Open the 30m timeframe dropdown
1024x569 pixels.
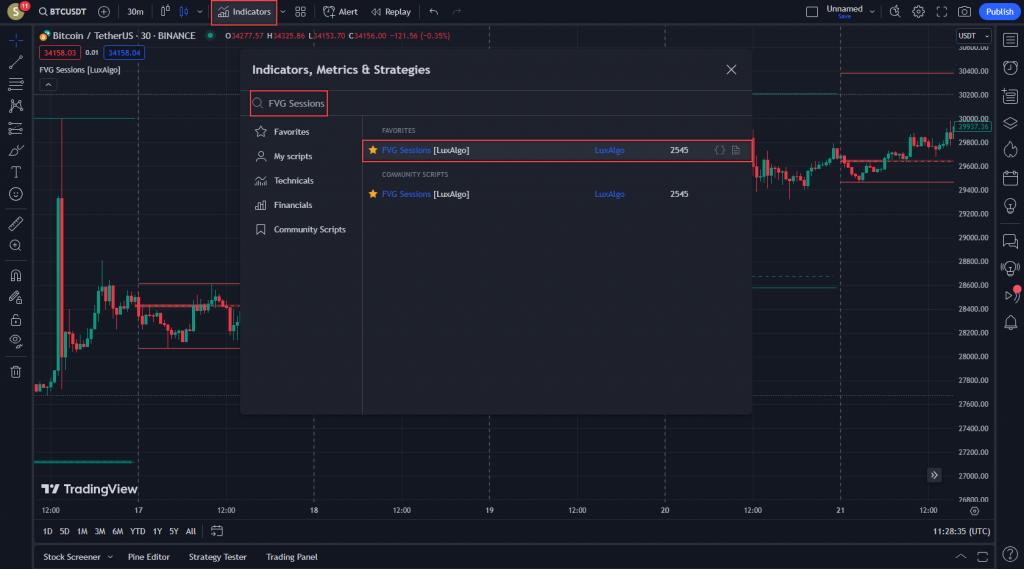[x=134, y=12]
